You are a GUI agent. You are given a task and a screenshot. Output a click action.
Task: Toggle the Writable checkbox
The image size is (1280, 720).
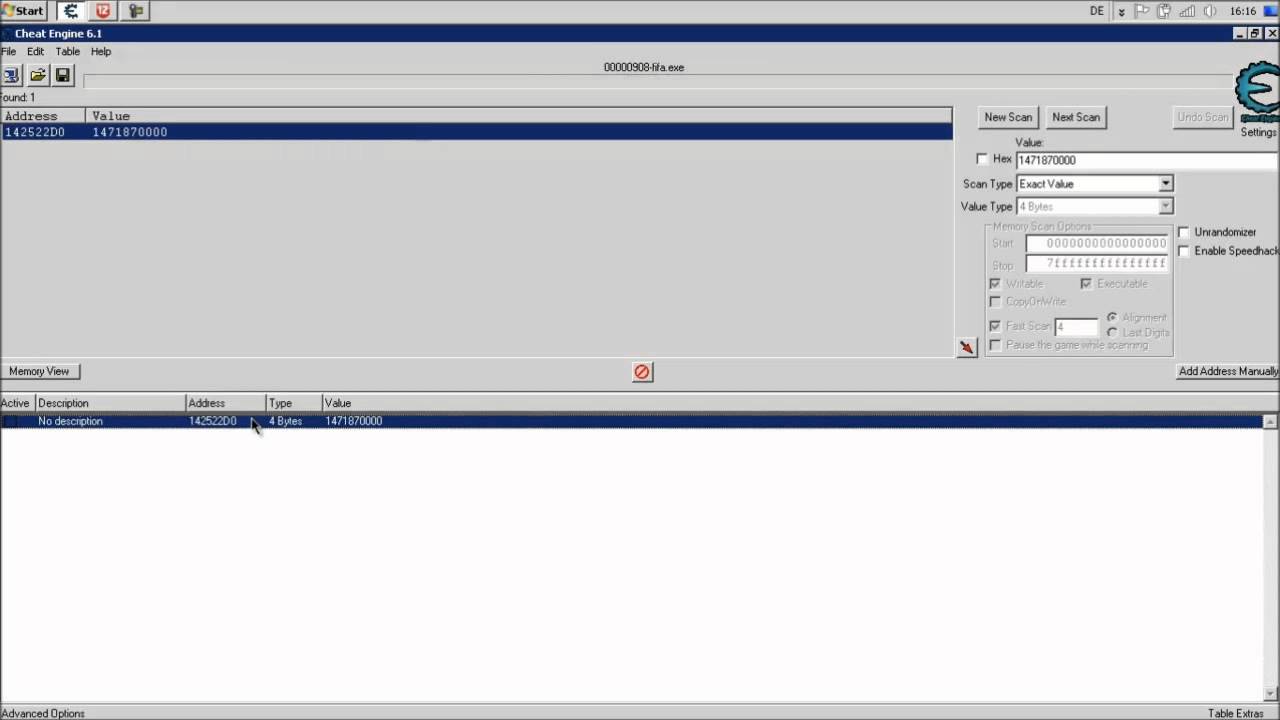coord(995,284)
